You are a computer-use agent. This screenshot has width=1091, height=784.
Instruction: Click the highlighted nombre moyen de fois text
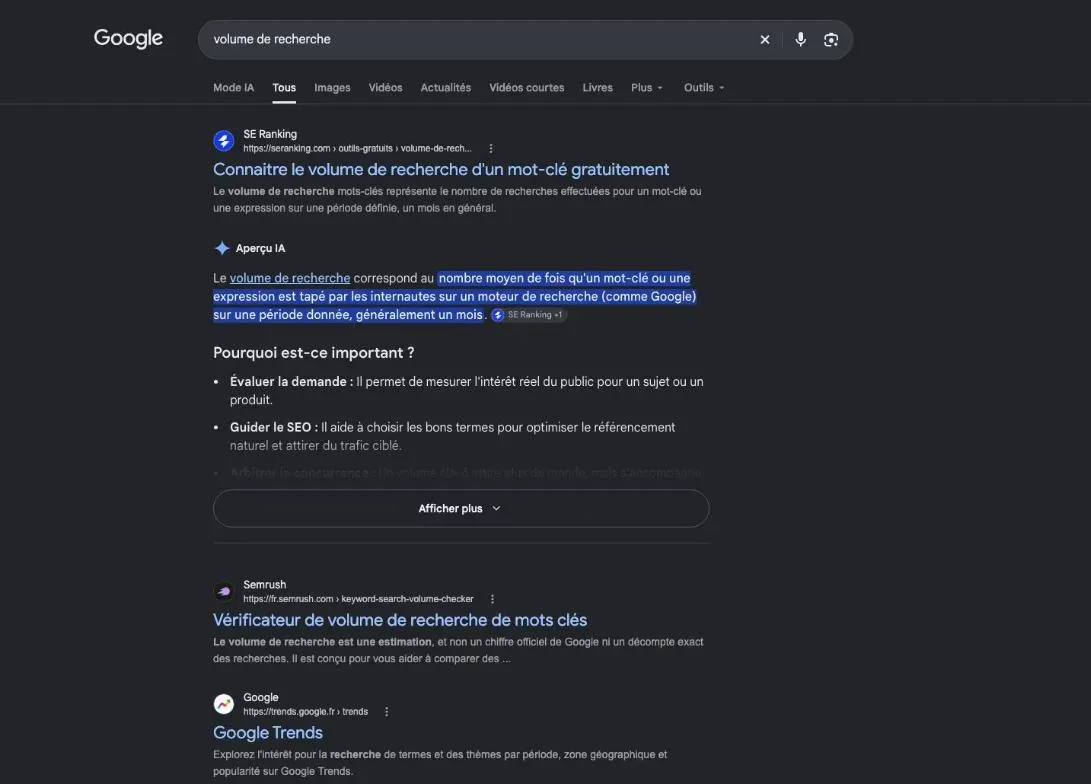[x=455, y=296]
